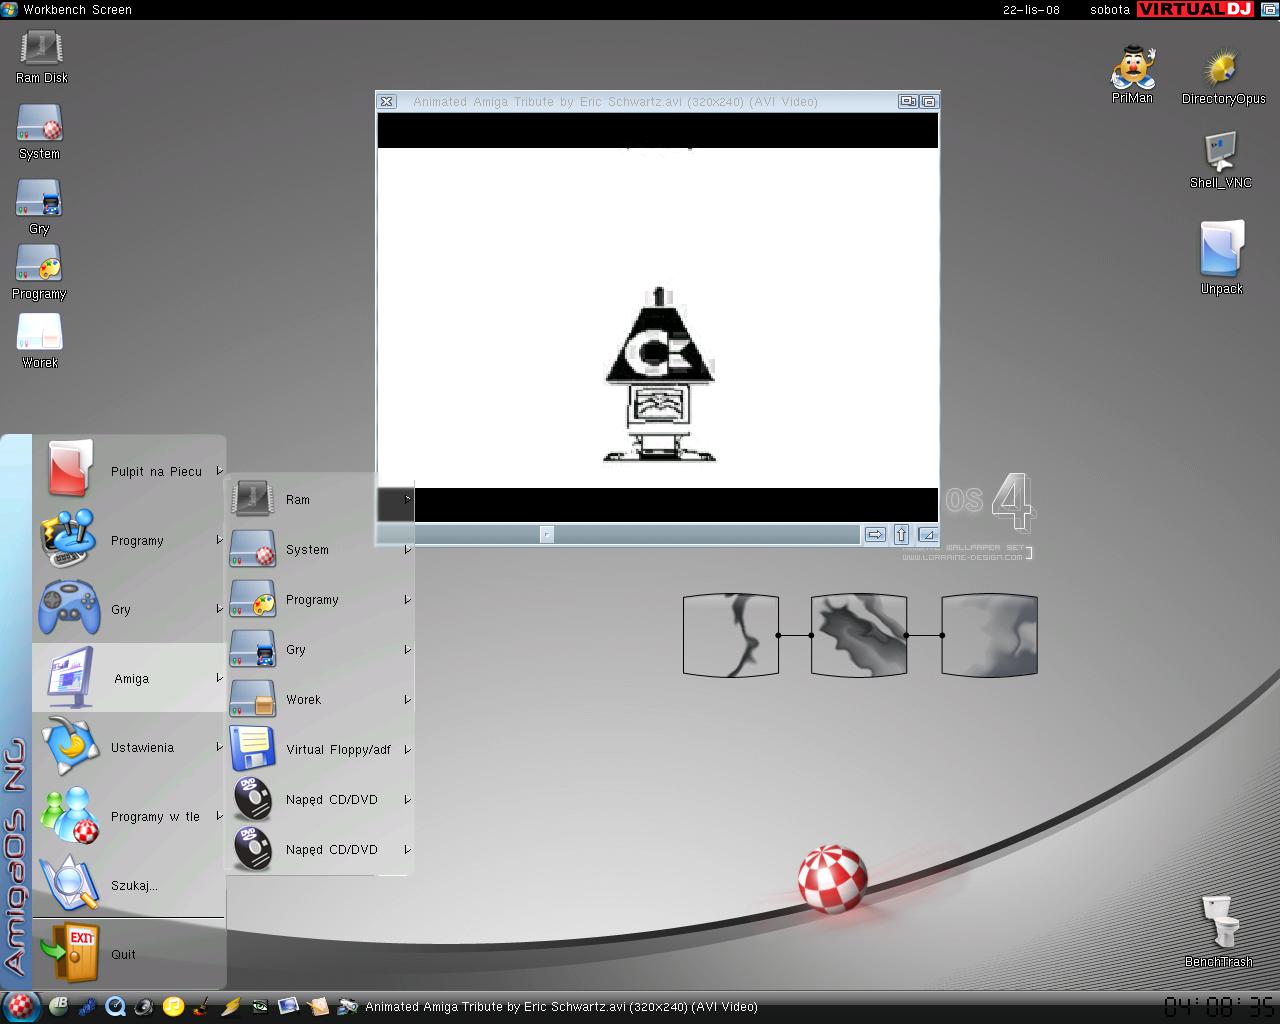Open the notepad with pencil taskbar icon
Viewport: 1280px width, 1024px height.
(x=318, y=1007)
